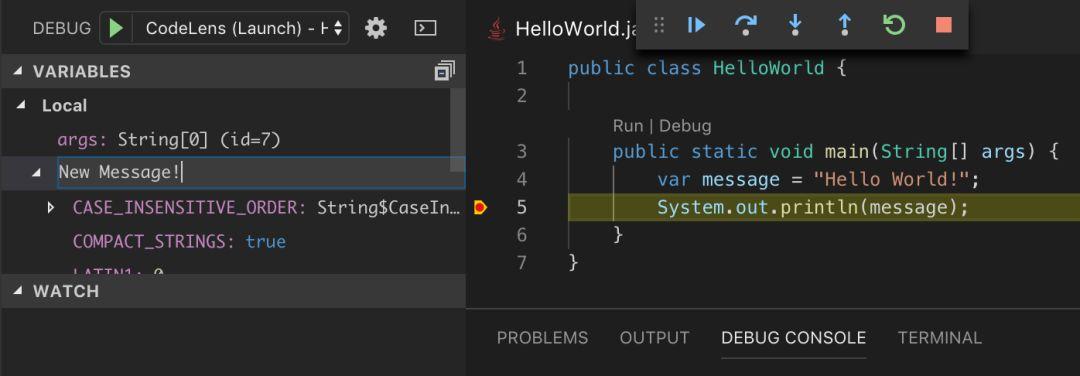Click the Step Into arrow icon

795,25
